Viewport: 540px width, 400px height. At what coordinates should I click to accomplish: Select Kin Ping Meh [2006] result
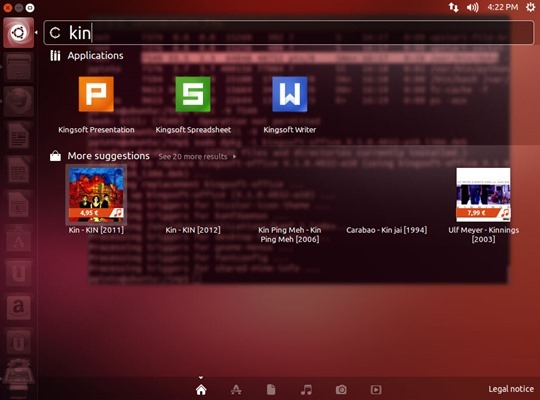coord(290,234)
